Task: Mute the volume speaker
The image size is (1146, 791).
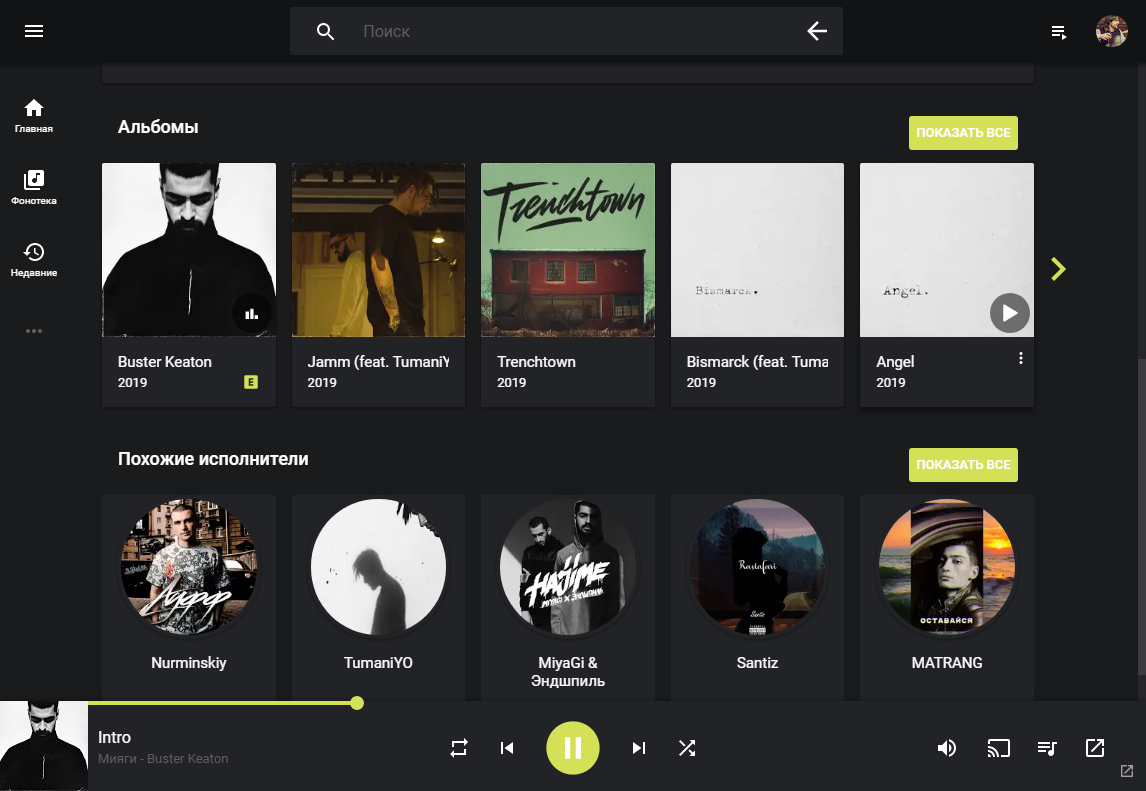Action: tap(947, 748)
